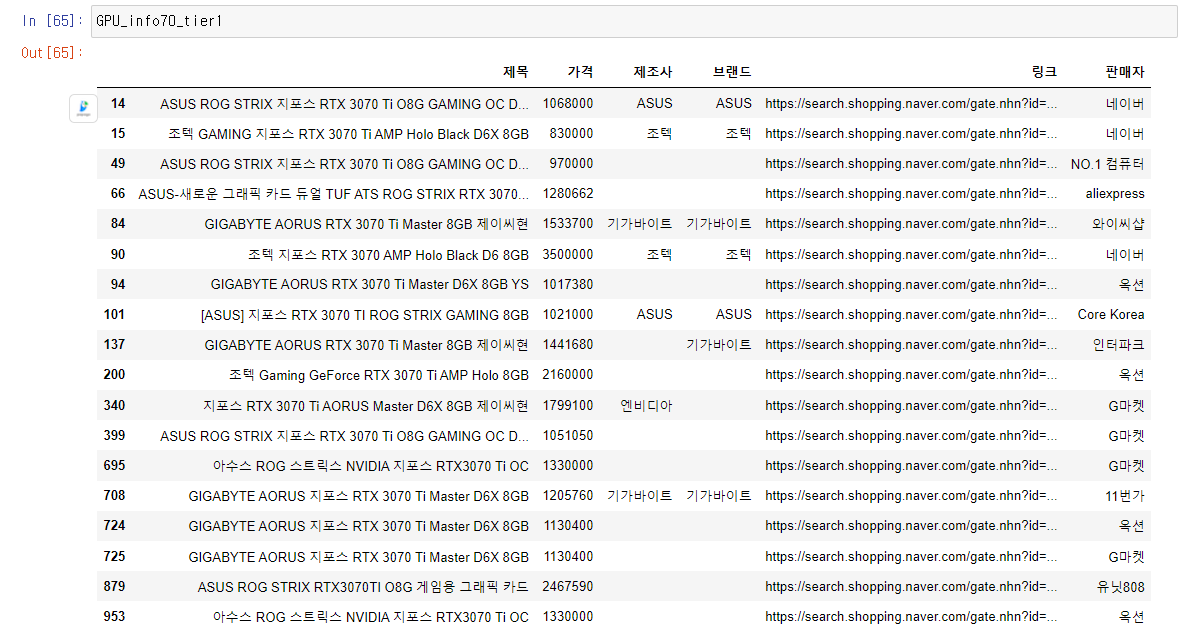Viewport: 1184px width, 639px height.
Task: Click manufacturer 조텍 in row 90
Action: pyautogui.click(x=659, y=255)
